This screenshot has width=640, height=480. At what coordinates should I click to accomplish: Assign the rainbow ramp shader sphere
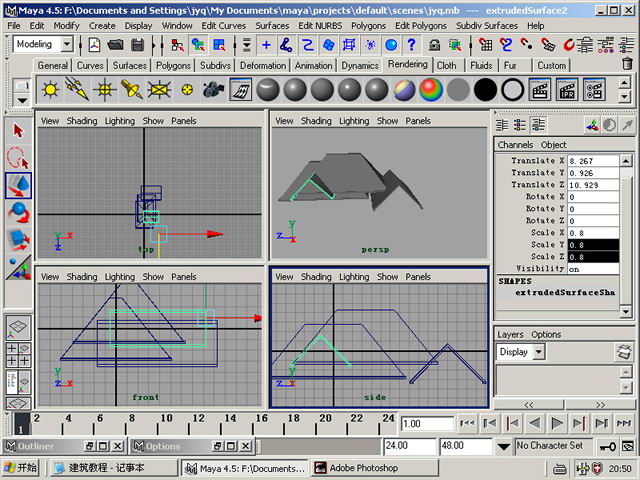pos(431,89)
